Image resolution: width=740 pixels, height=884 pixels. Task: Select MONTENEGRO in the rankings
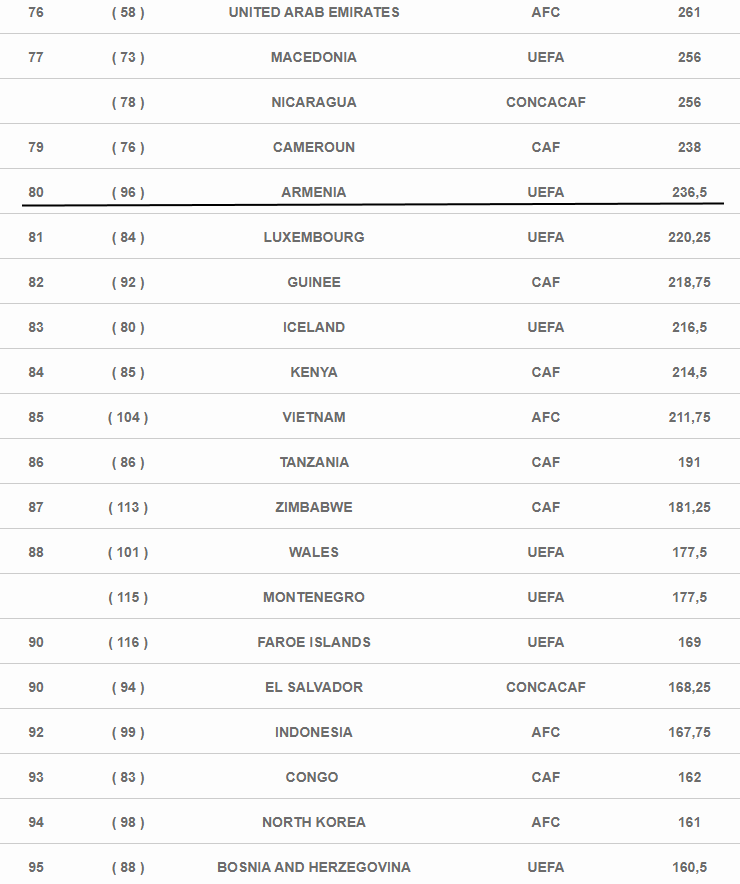click(x=314, y=598)
